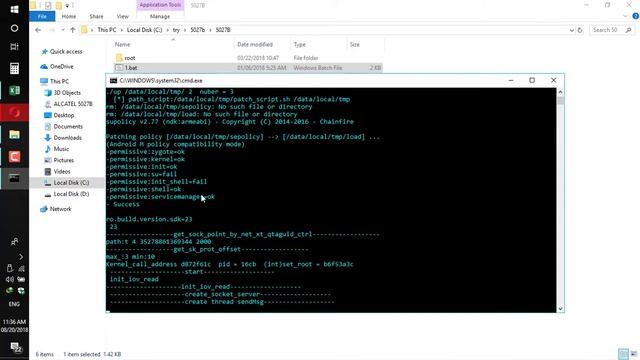
Task: Switch to the Share ribbon tab
Action: point(96,16)
